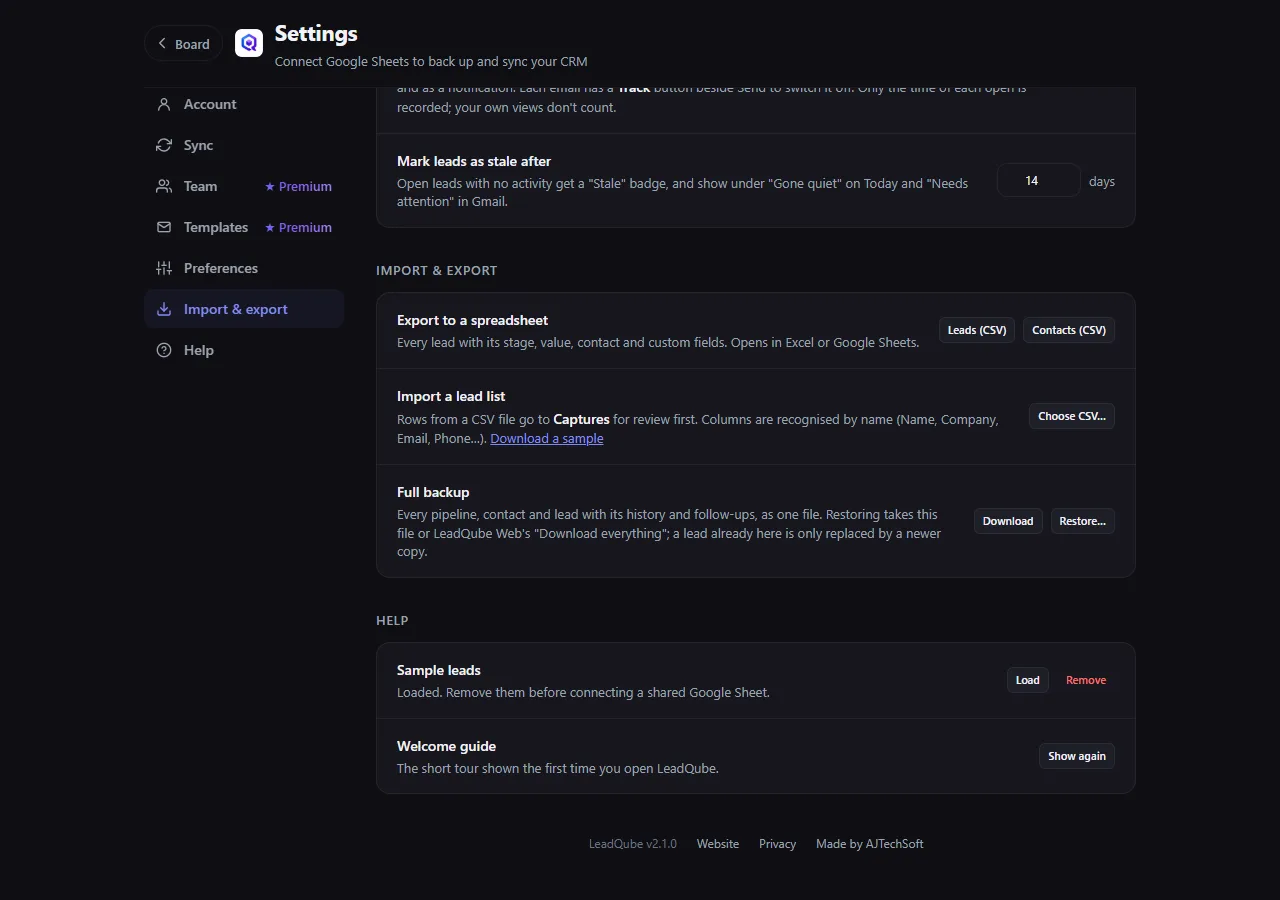
Task: Click the LeadQube v2.1.0 version text
Action: [x=633, y=844]
